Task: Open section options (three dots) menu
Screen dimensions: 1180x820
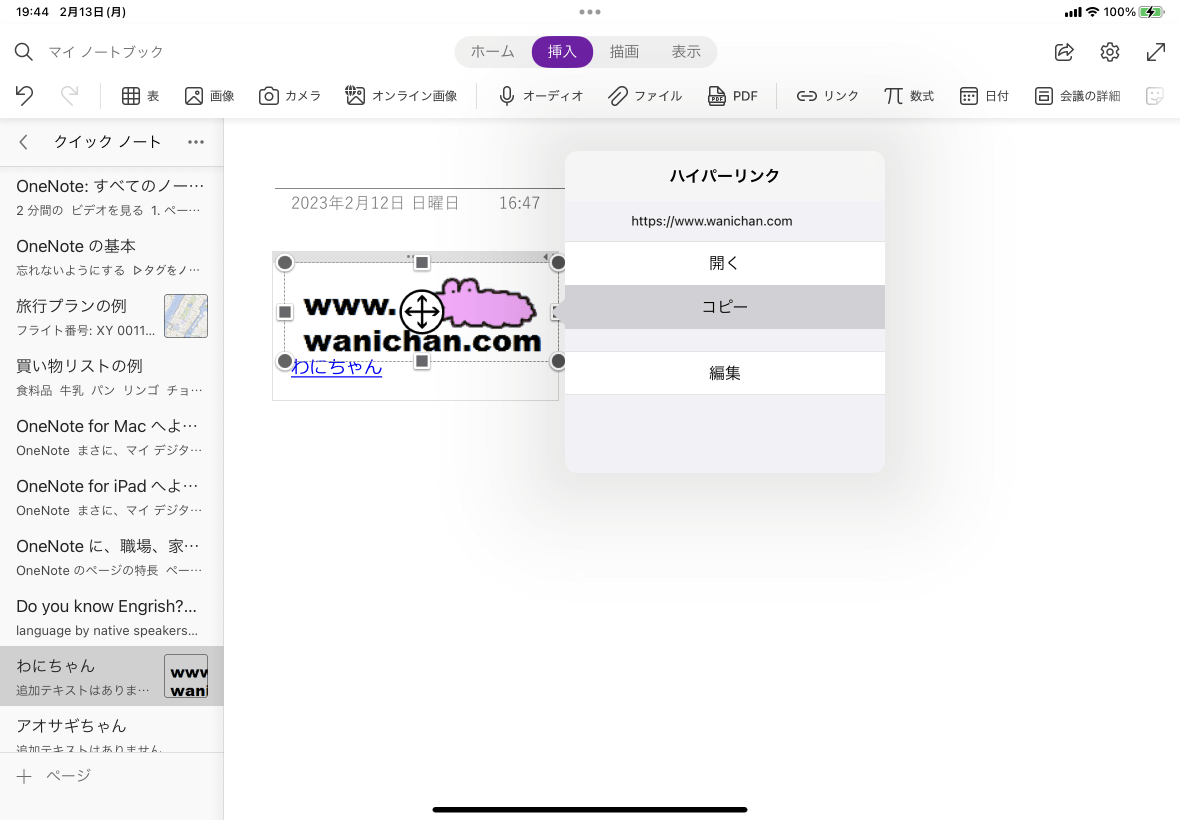Action: point(196,142)
